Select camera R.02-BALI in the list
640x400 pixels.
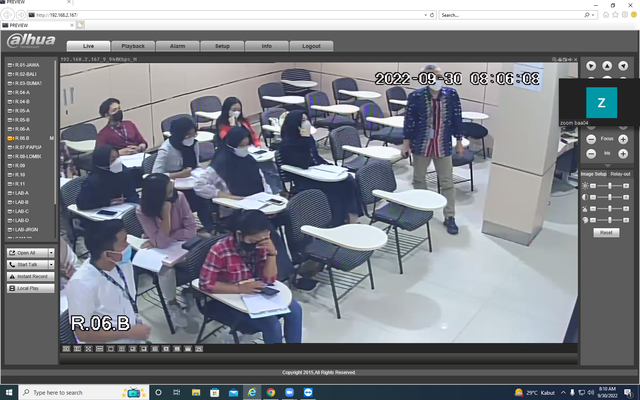(x=22, y=74)
